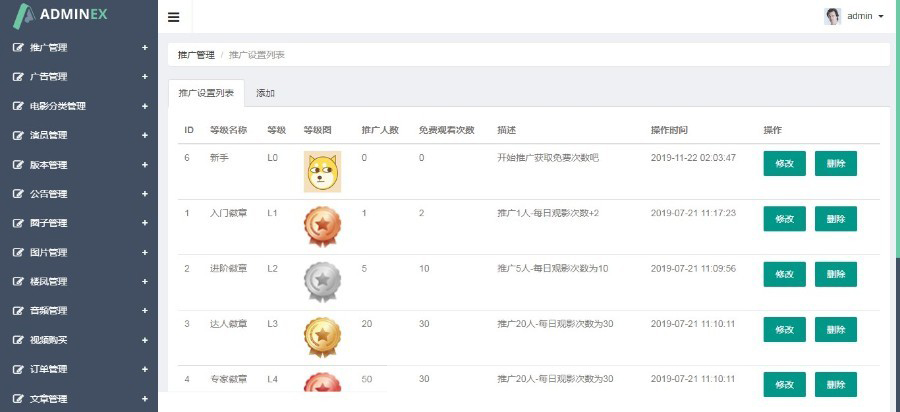
Task: Click the description 推广1人-每日观影次数+2
Action: [x=548, y=213]
